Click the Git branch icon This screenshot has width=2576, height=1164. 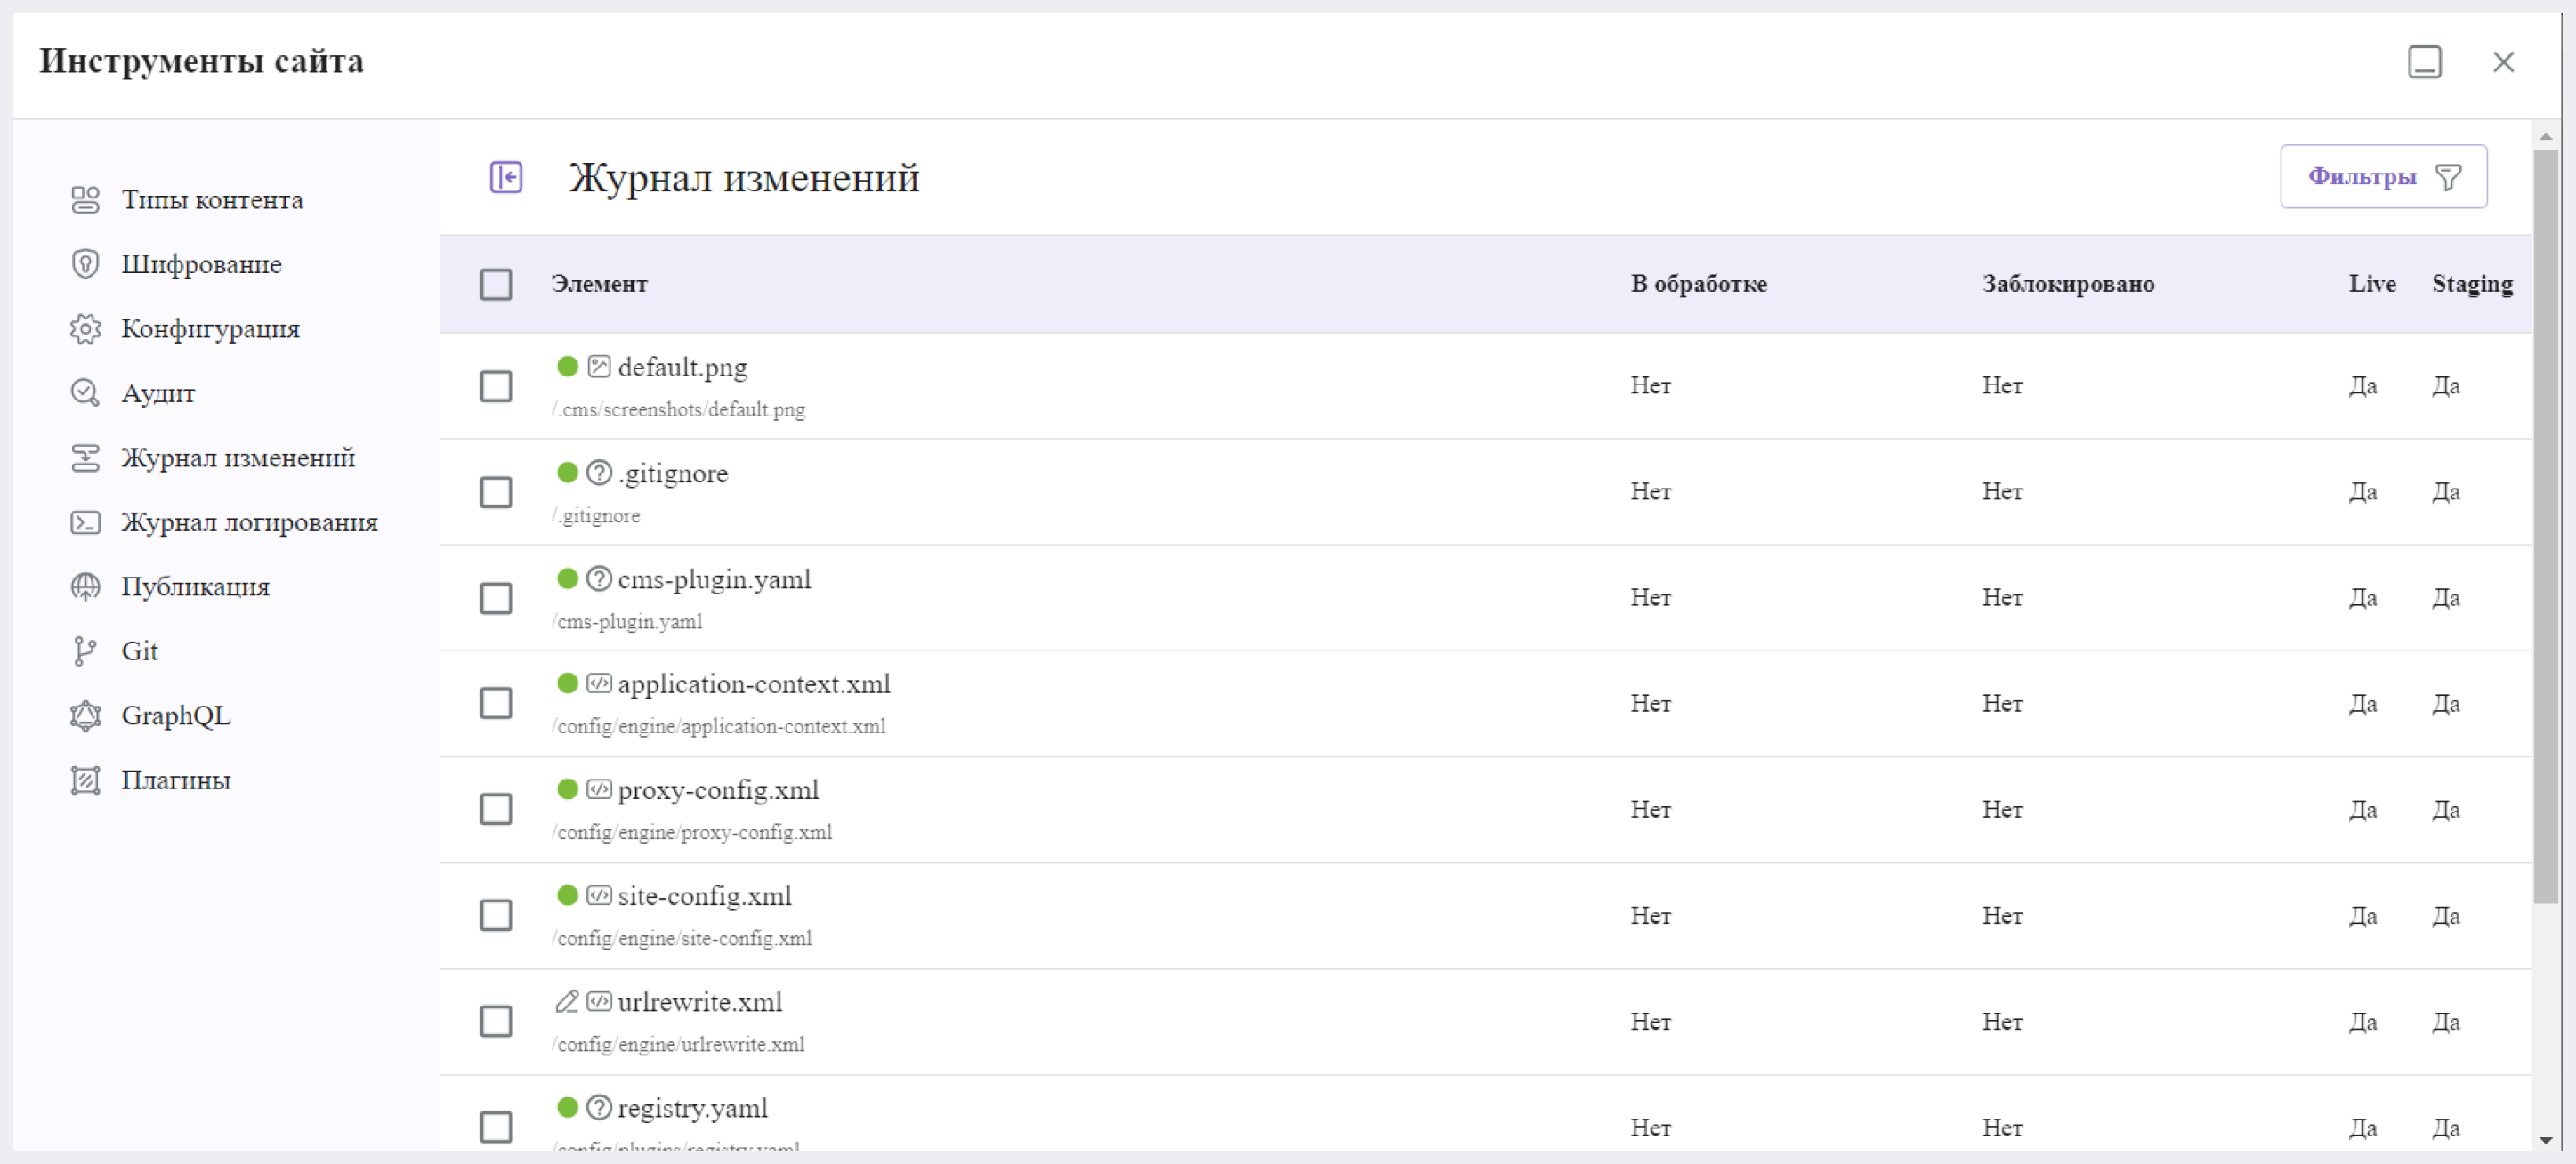point(85,651)
